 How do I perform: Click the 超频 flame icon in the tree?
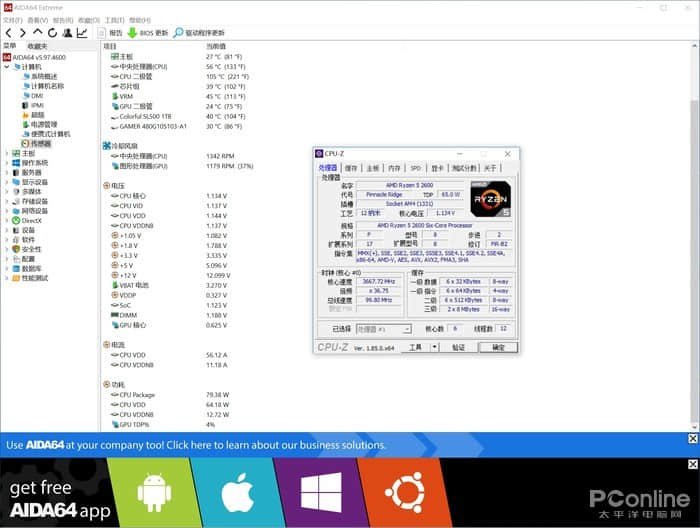tap(25, 115)
